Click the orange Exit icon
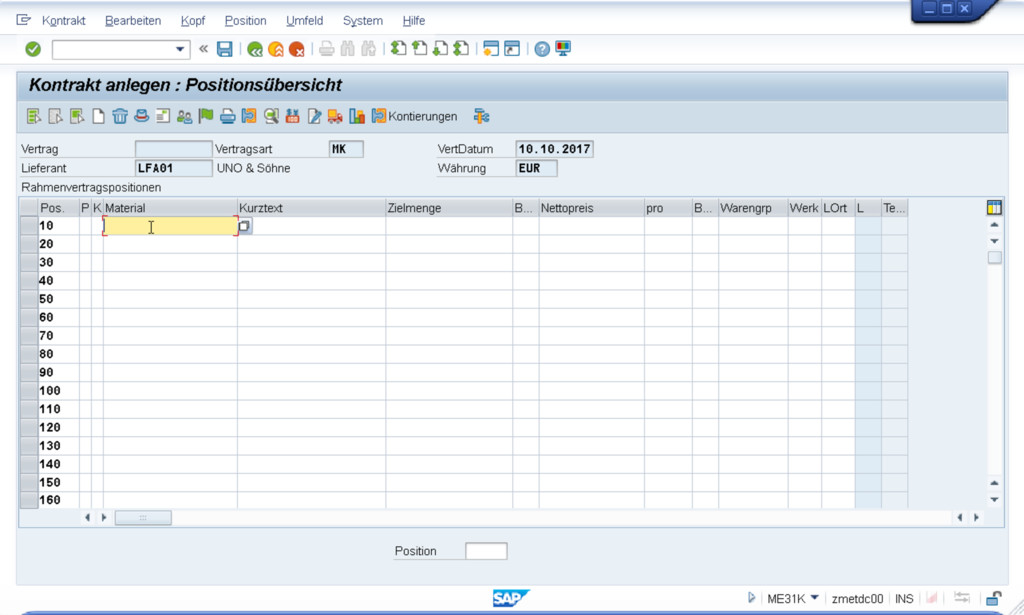 pyautogui.click(x=276, y=49)
